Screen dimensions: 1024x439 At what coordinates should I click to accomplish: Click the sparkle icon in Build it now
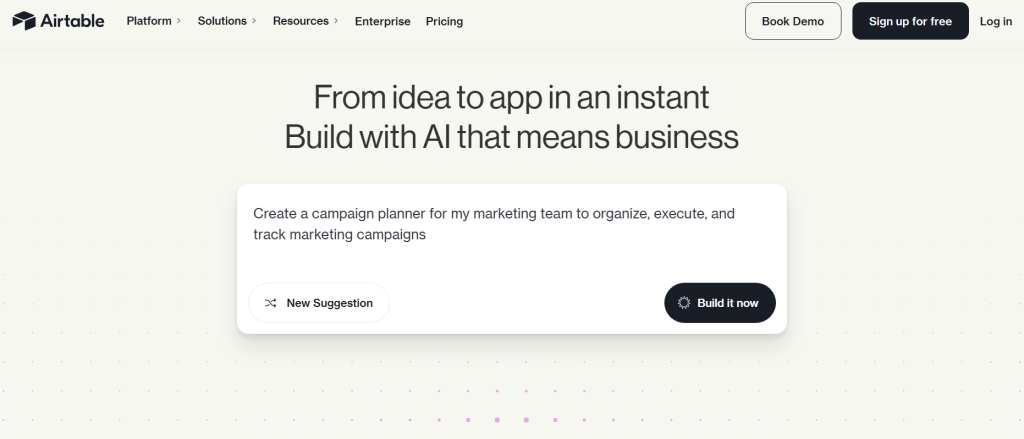point(684,303)
